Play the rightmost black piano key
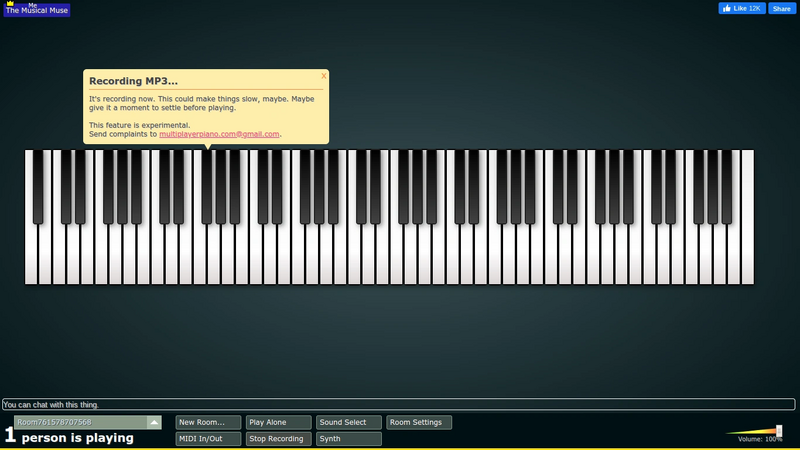The height and width of the screenshot is (450, 800). coord(727,186)
